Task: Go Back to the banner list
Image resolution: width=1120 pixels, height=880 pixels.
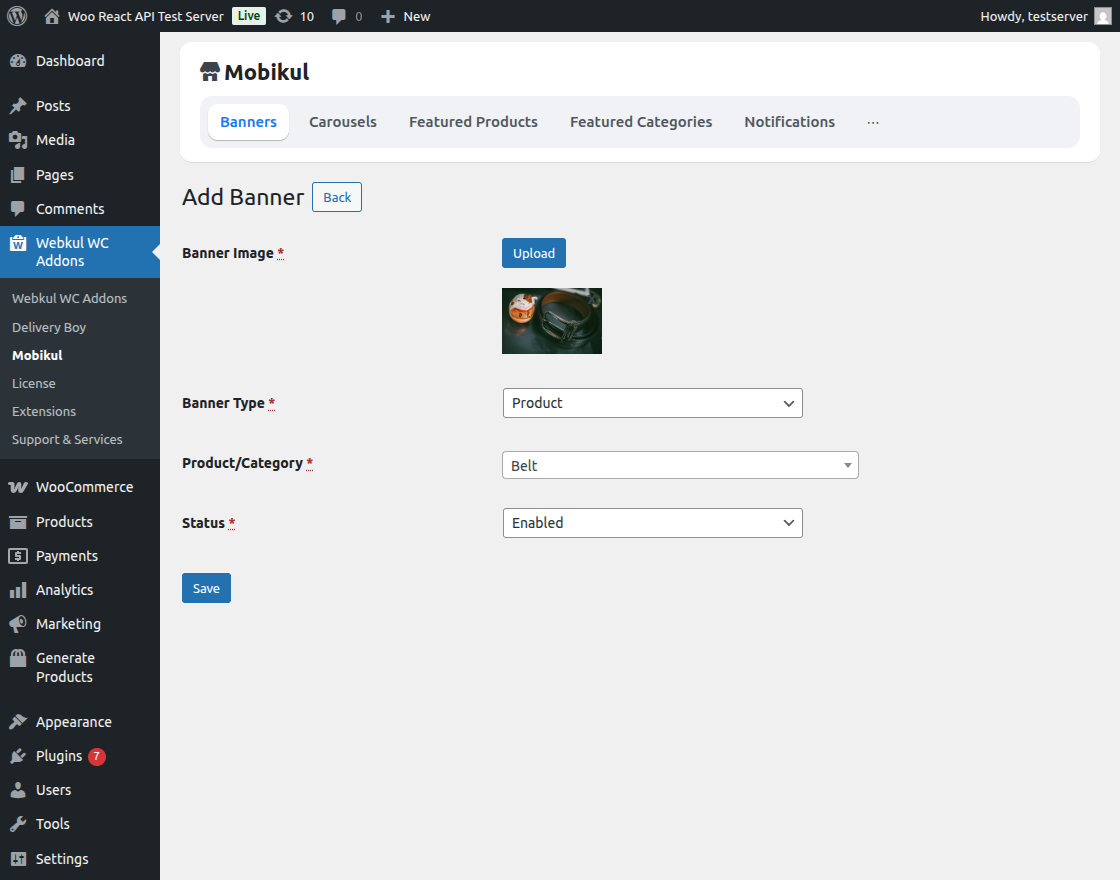Action: pyautogui.click(x=336, y=197)
